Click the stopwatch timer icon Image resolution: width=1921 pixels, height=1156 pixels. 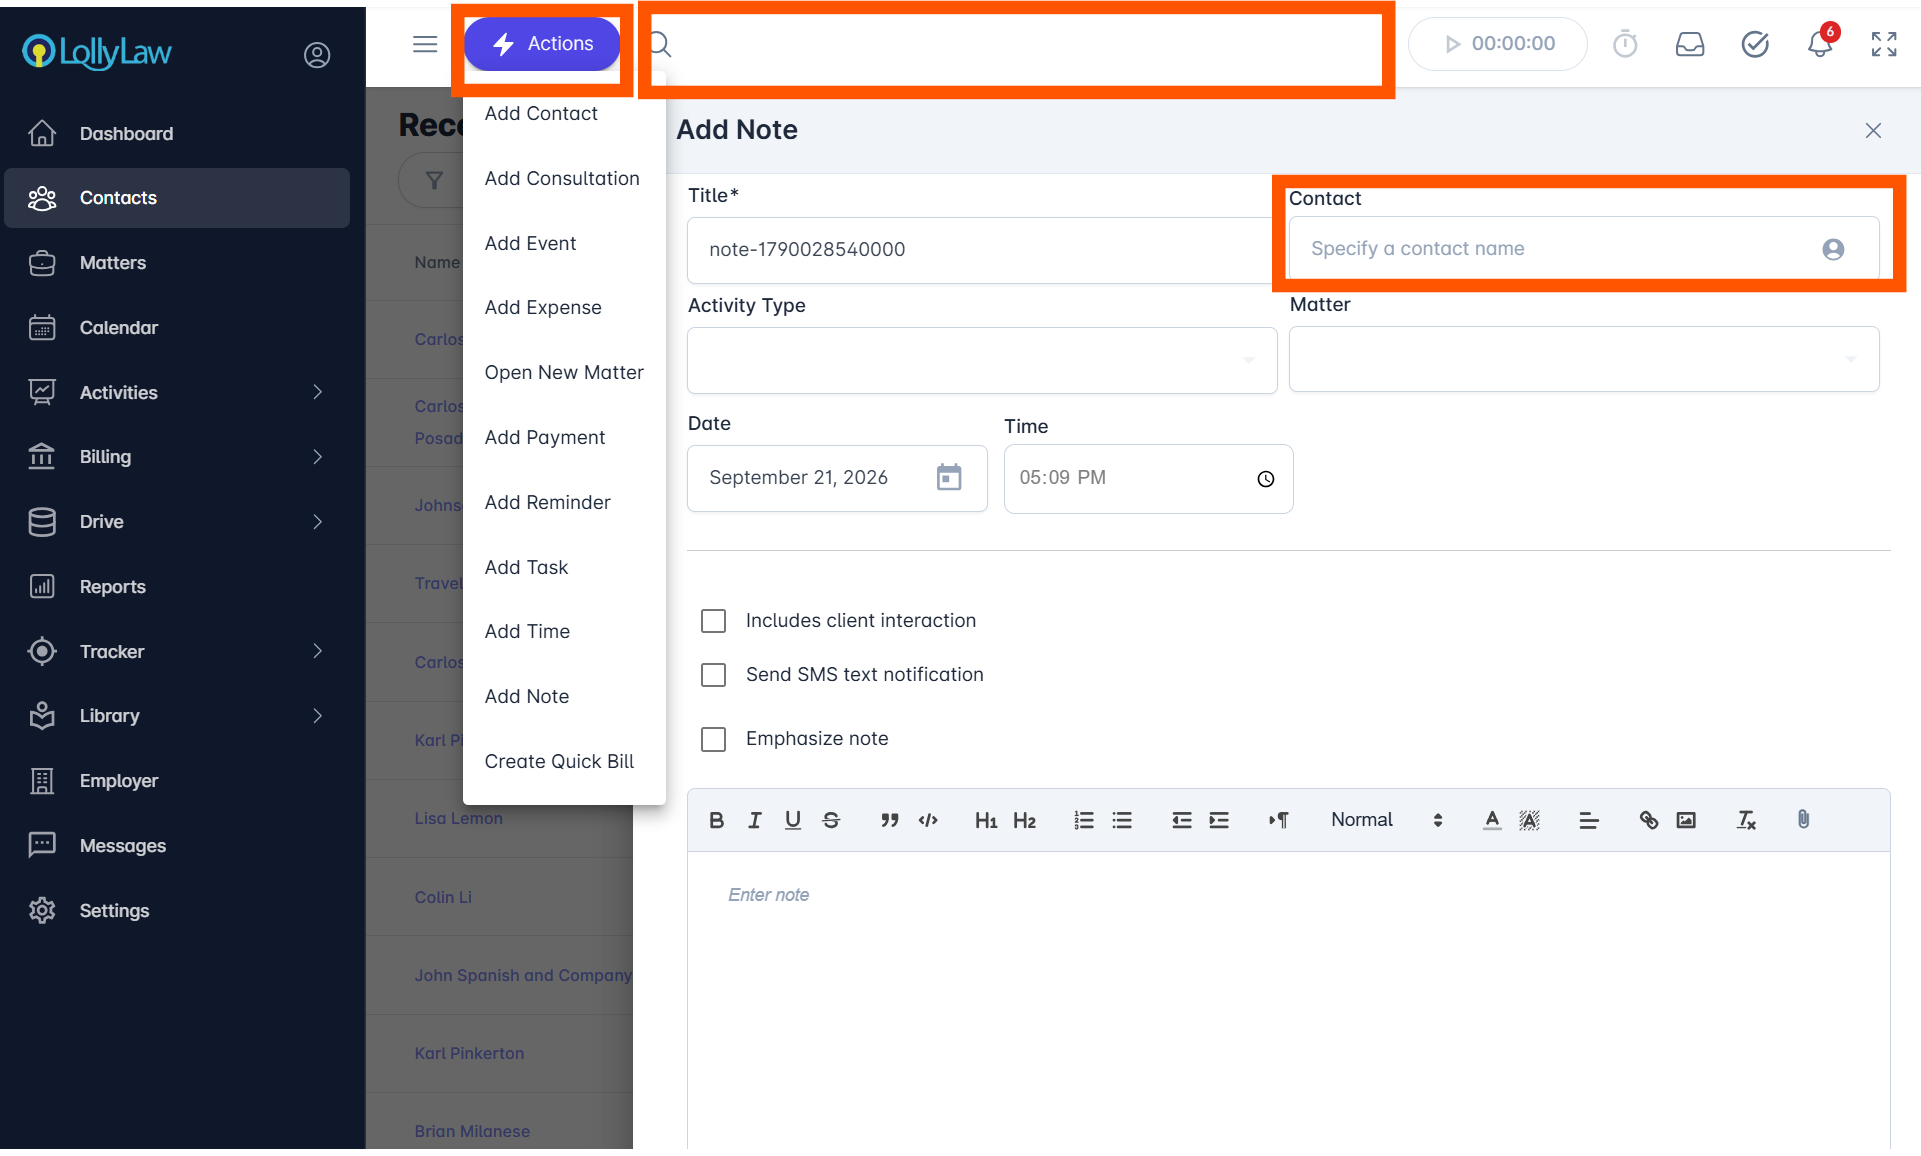1625,44
